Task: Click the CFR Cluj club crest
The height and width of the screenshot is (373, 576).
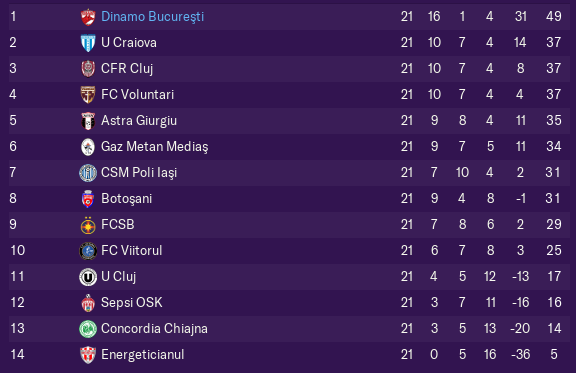Action: (88, 69)
